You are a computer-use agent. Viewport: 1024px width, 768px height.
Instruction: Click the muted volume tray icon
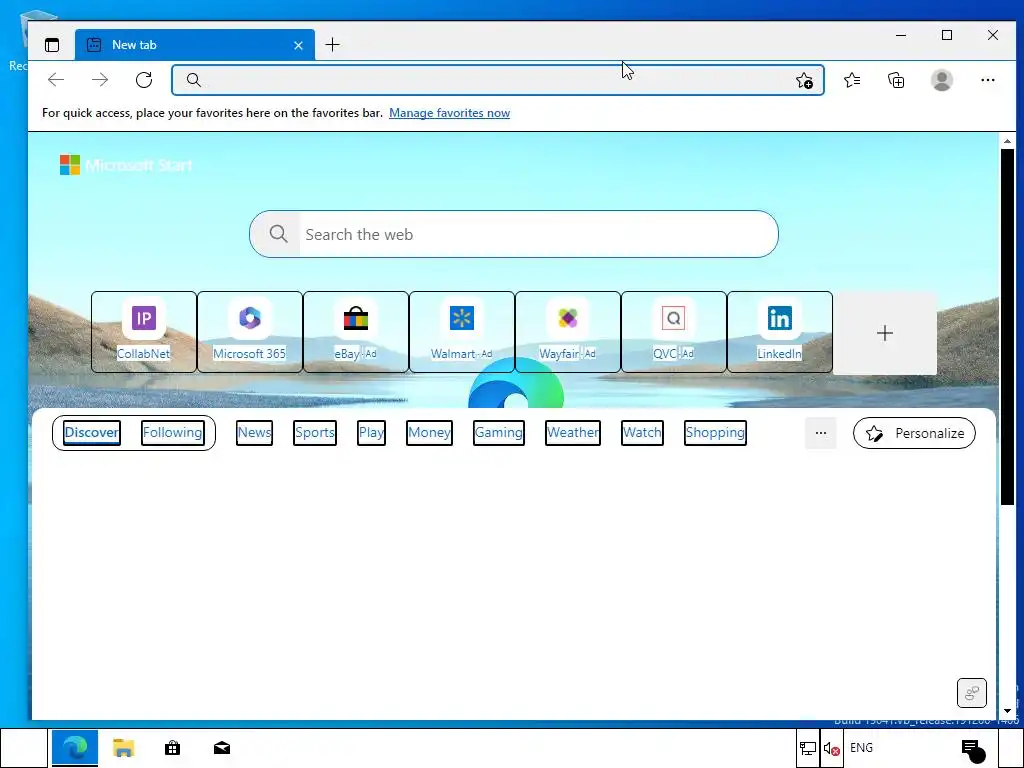[831, 748]
